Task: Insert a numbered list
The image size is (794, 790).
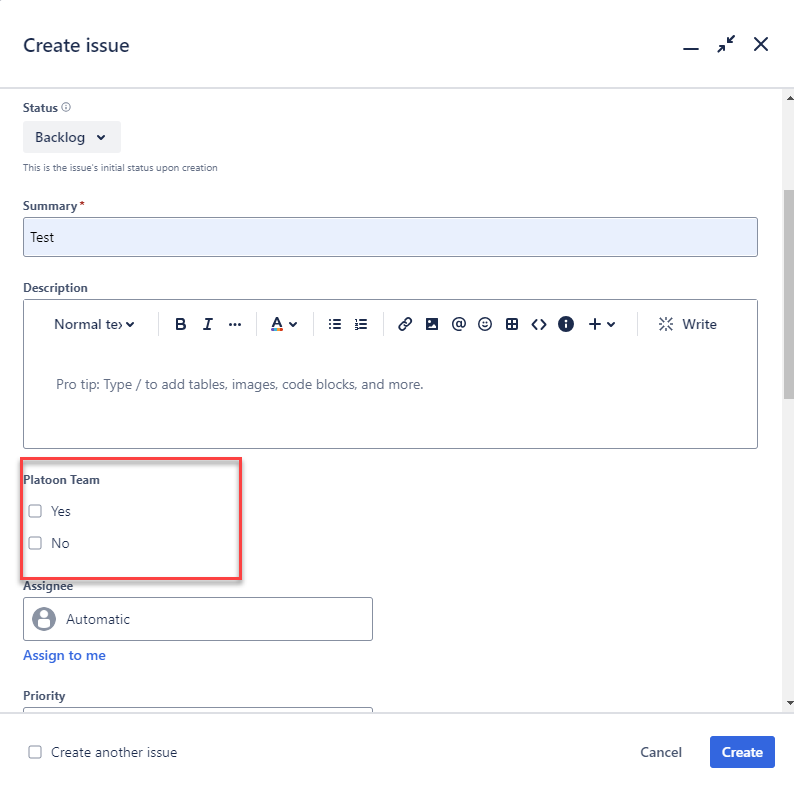Action: [x=361, y=324]
